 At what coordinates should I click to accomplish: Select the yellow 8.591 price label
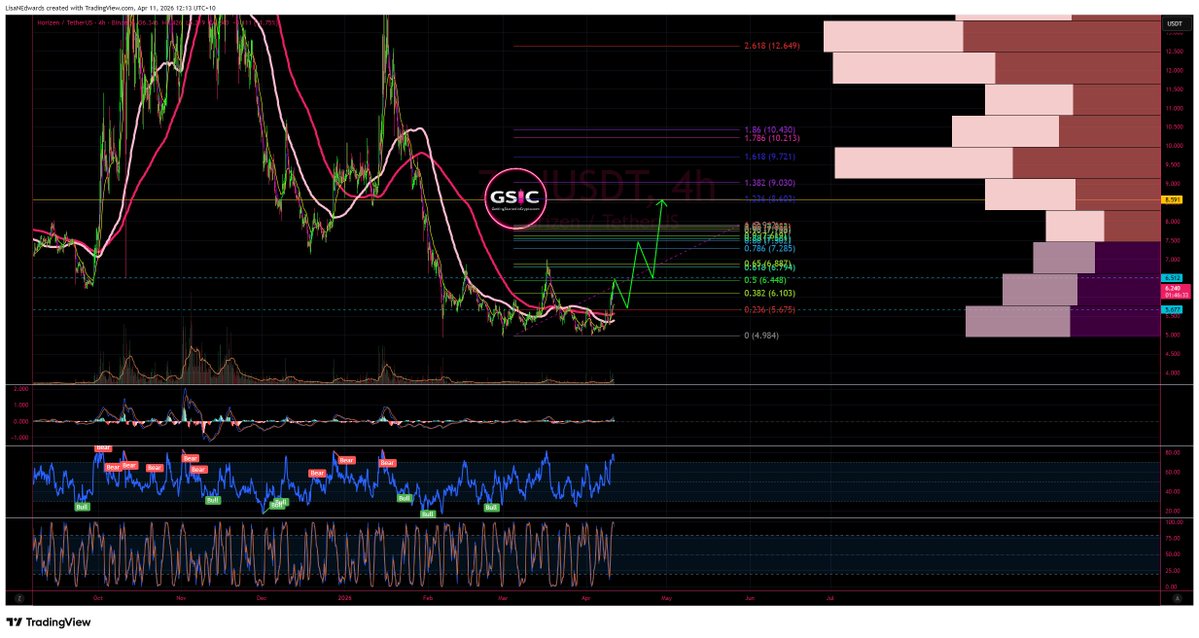point(1172,200)
